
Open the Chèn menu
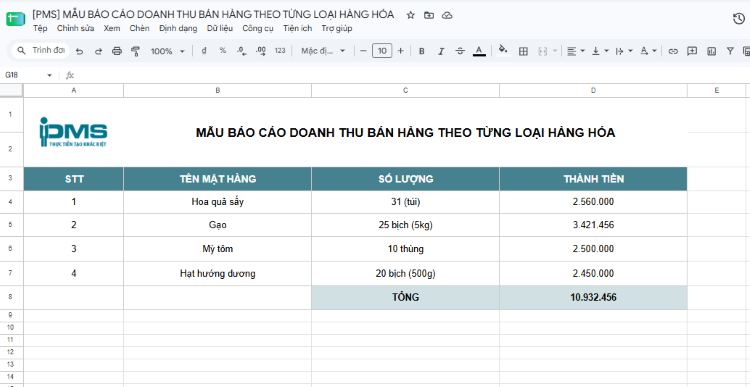pos(139,28)
